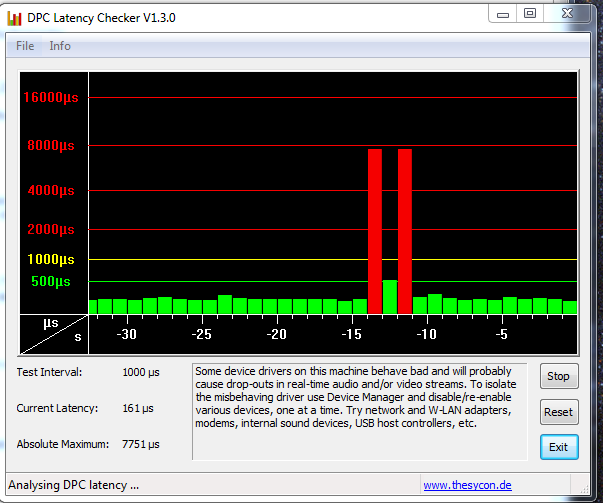Click the Absolute Maximum label
This screenshot has height=503, width=603.
(x=63, y=444)
